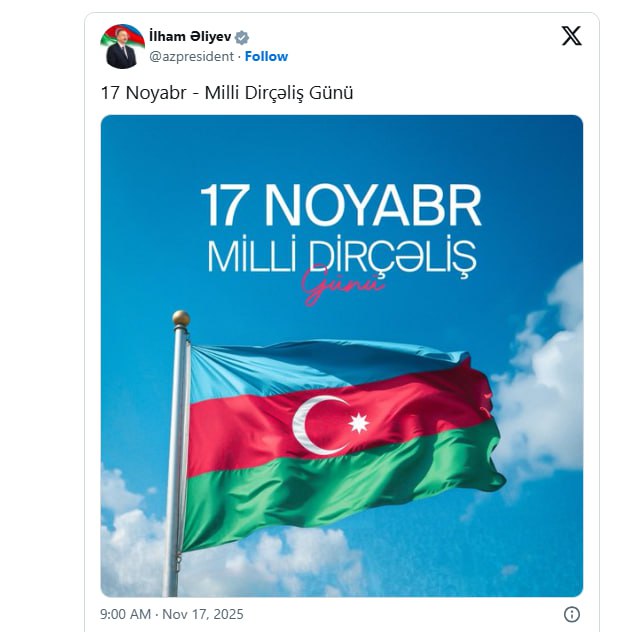Viewport: 629px width, 632px height.
Task: Click the golden ball atop the flagpole
Action: (180, 319)
